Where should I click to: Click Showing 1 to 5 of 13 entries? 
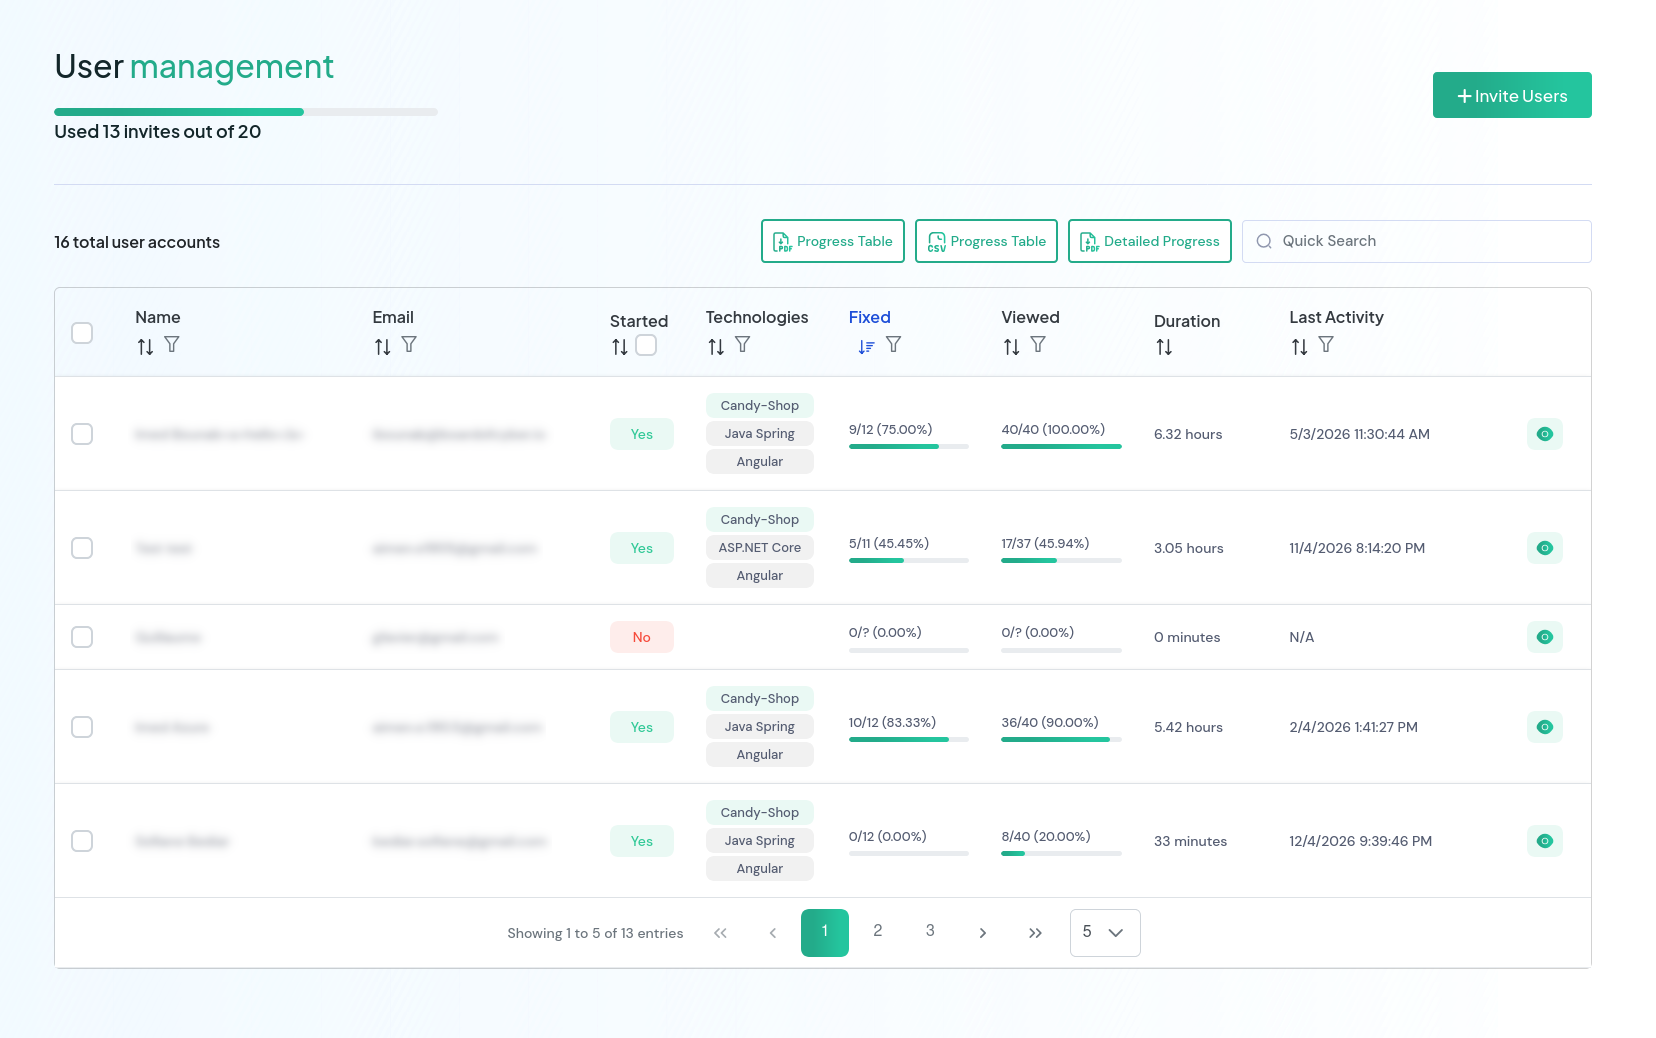coord(595,933)
